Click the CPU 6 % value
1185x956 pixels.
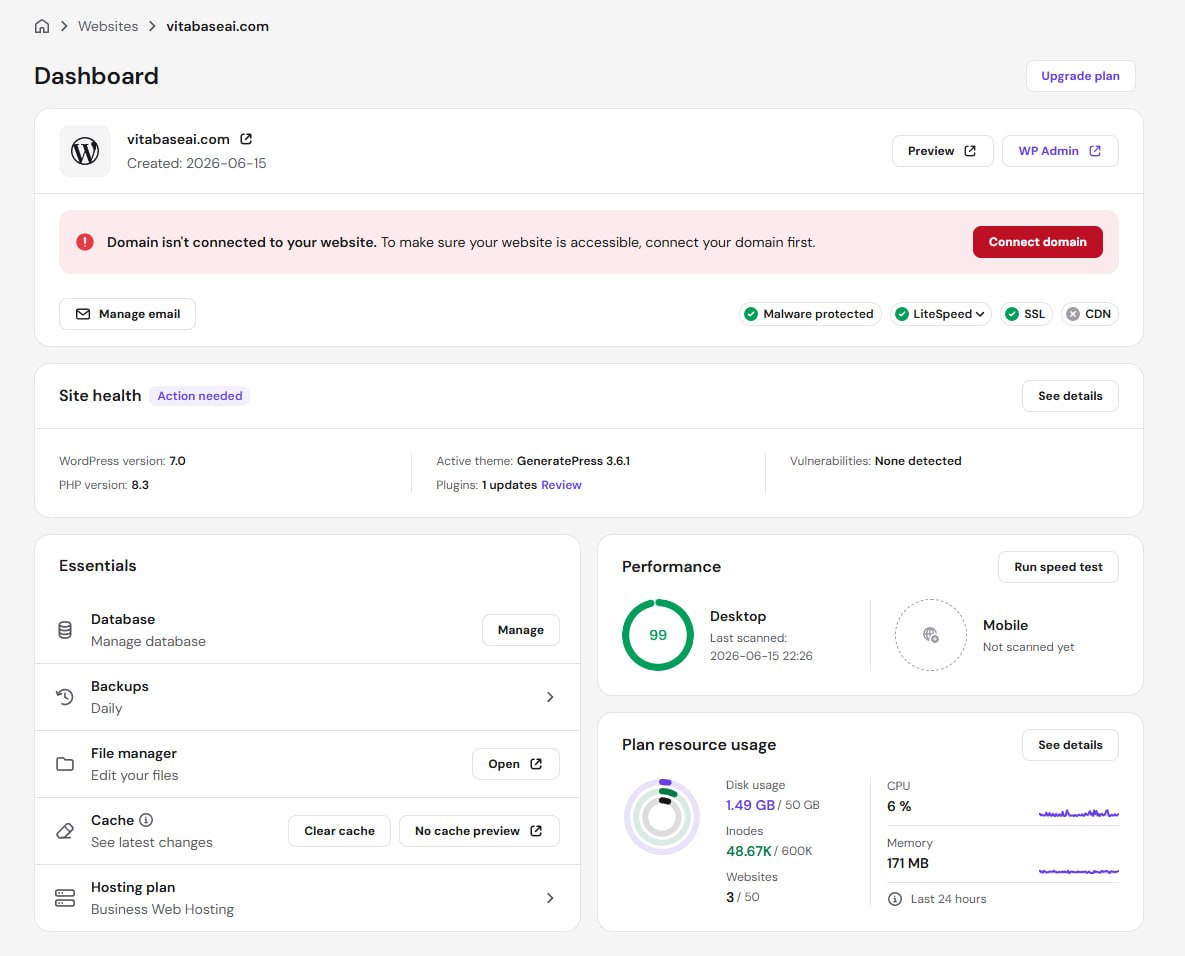[899, 806]
